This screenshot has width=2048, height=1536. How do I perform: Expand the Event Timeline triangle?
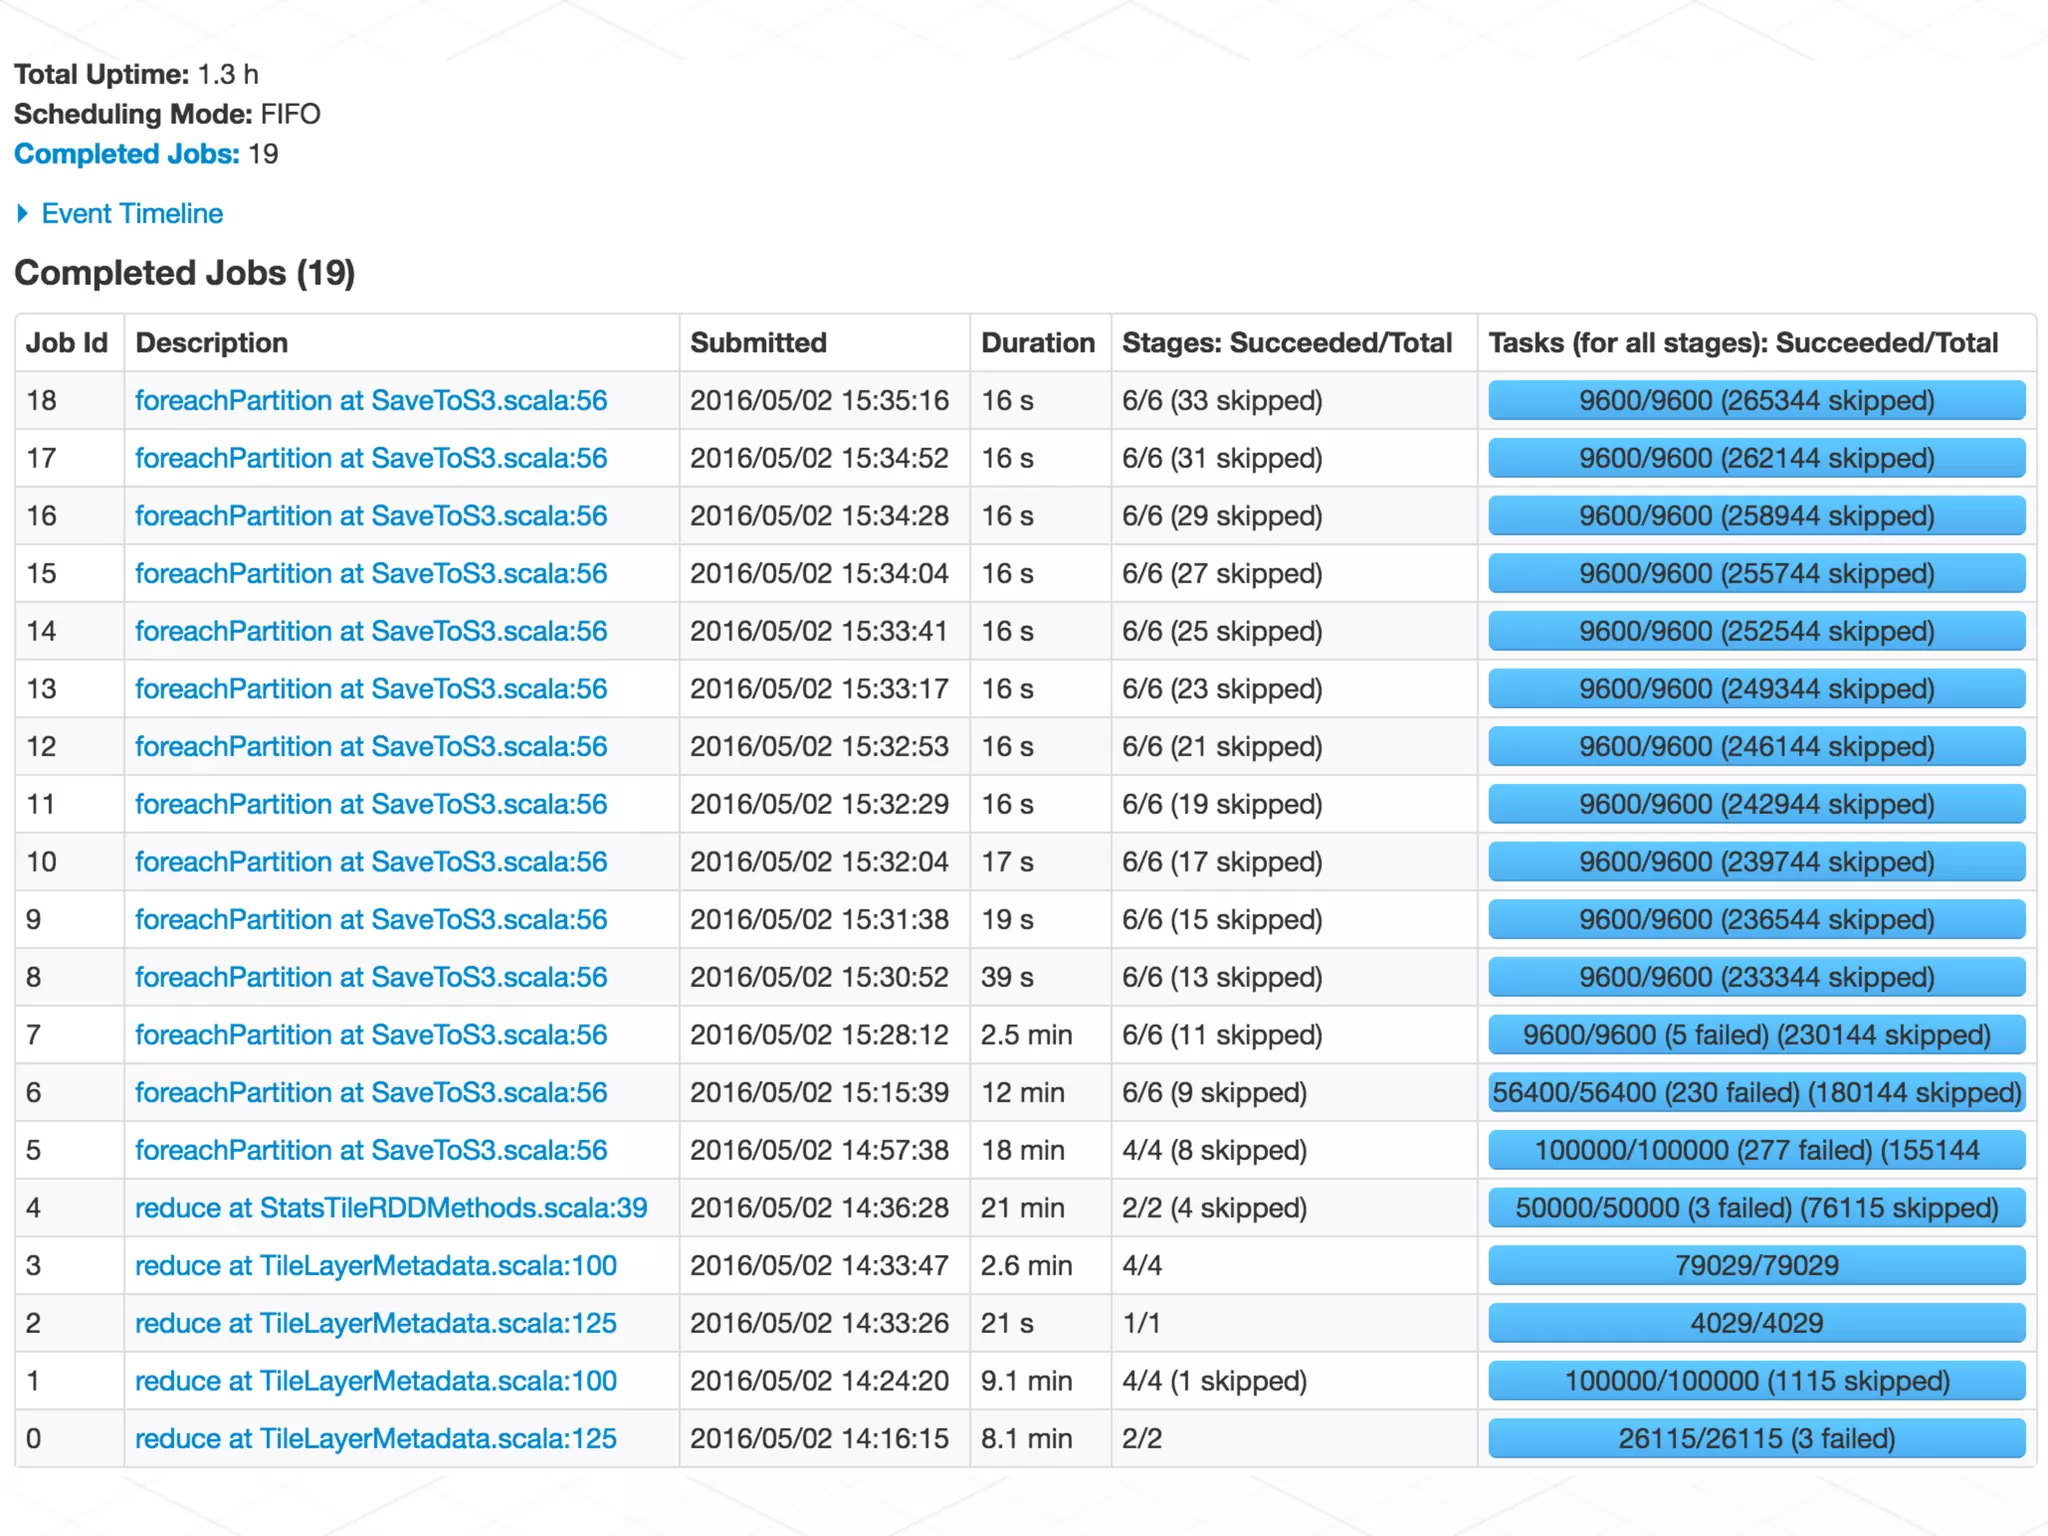point(23,213)
